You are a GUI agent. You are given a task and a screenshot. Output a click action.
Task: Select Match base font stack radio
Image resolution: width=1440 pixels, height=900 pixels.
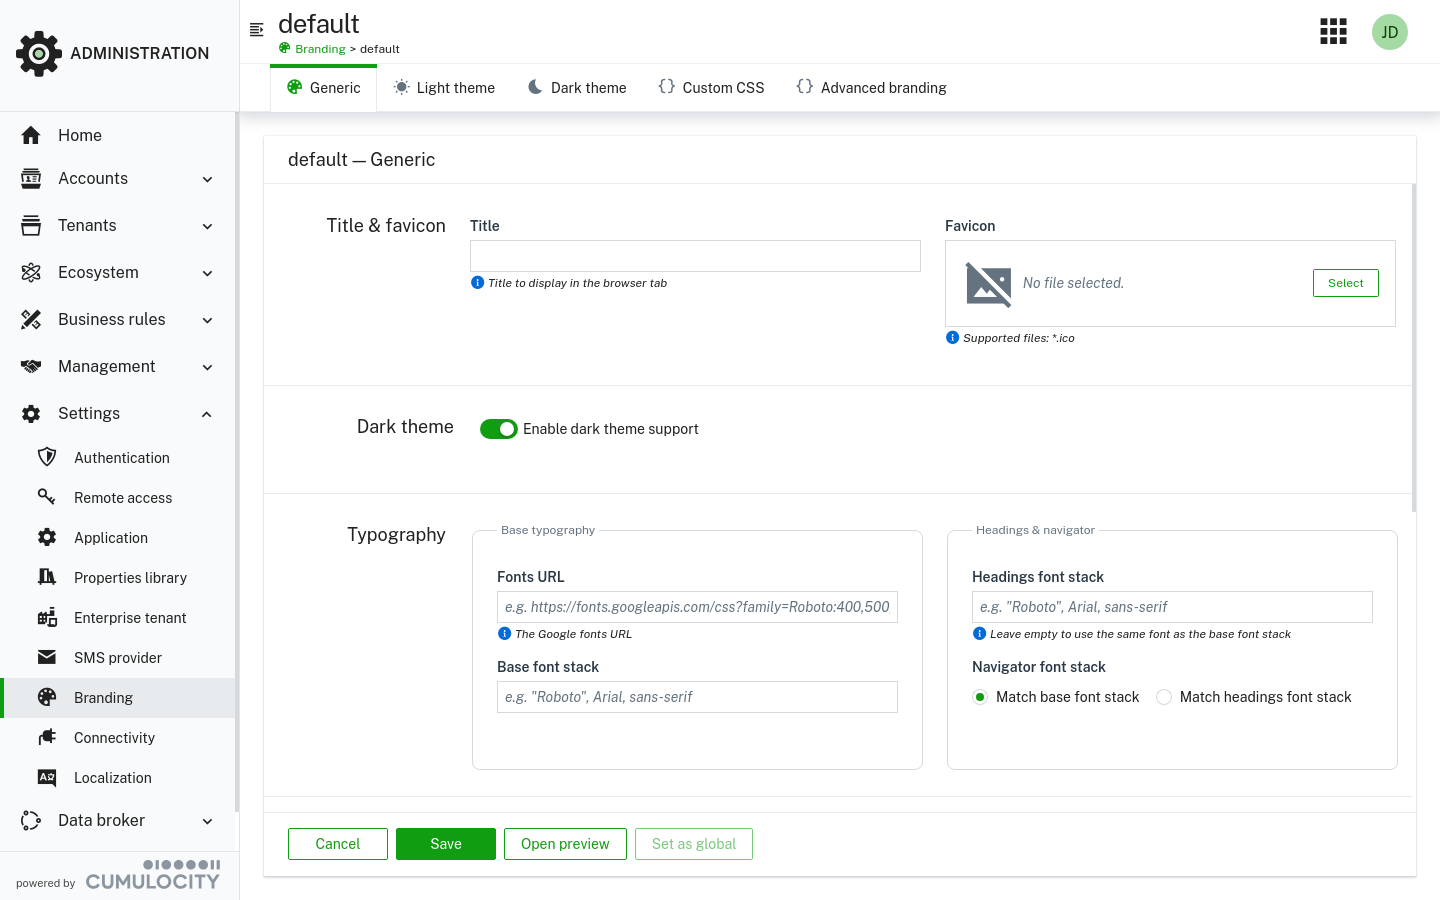point(980,697)
